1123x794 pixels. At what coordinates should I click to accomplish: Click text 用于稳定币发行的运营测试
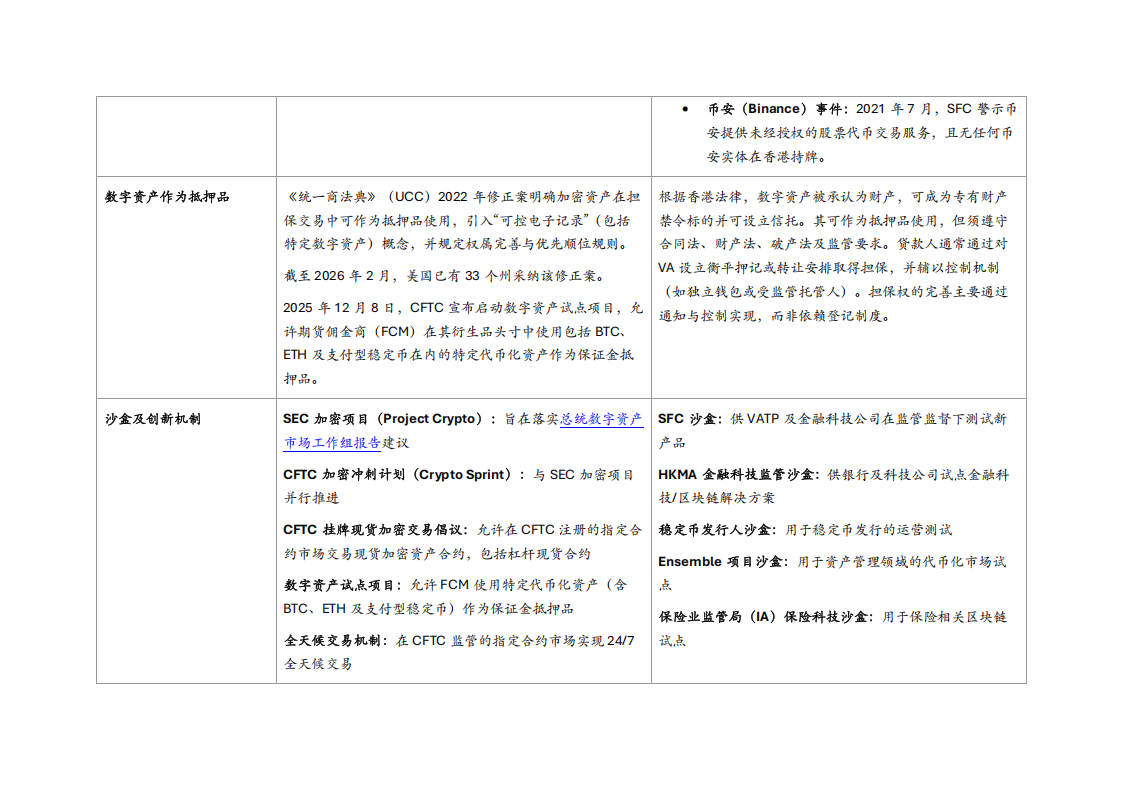pyautogui.click(x=869, y=530)
